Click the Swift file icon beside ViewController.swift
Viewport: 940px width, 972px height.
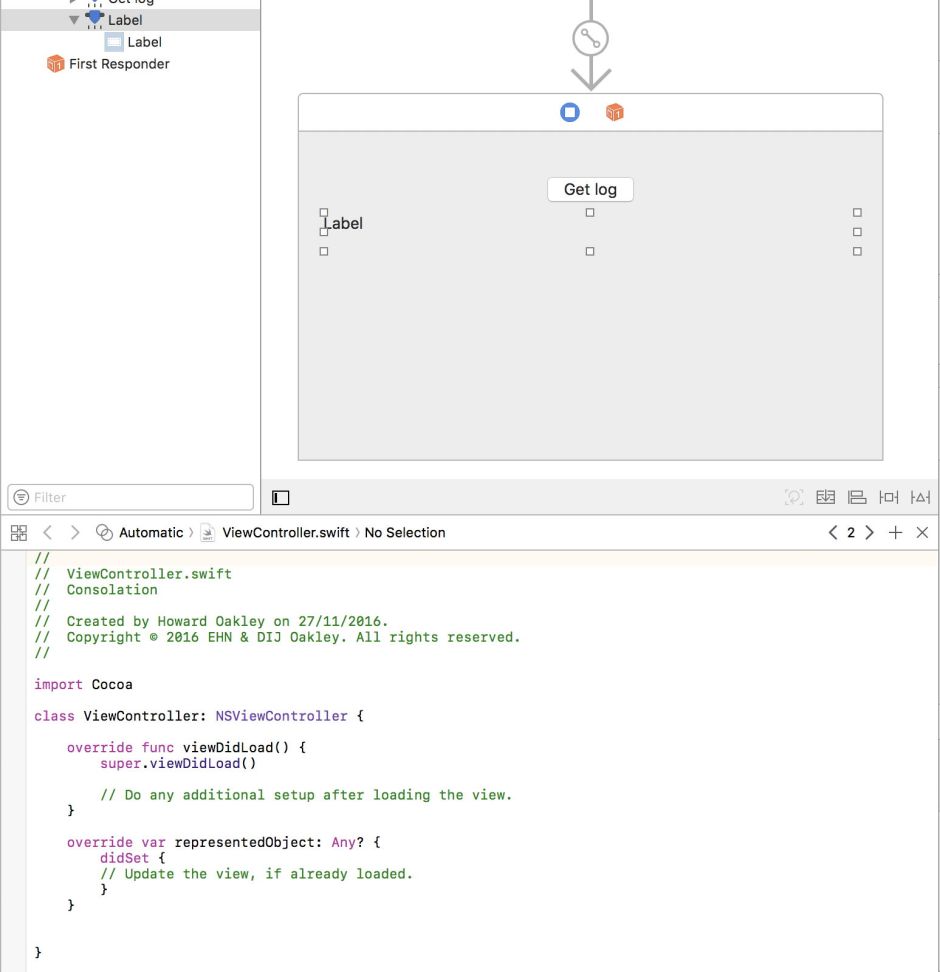click(x=208, y=532)
